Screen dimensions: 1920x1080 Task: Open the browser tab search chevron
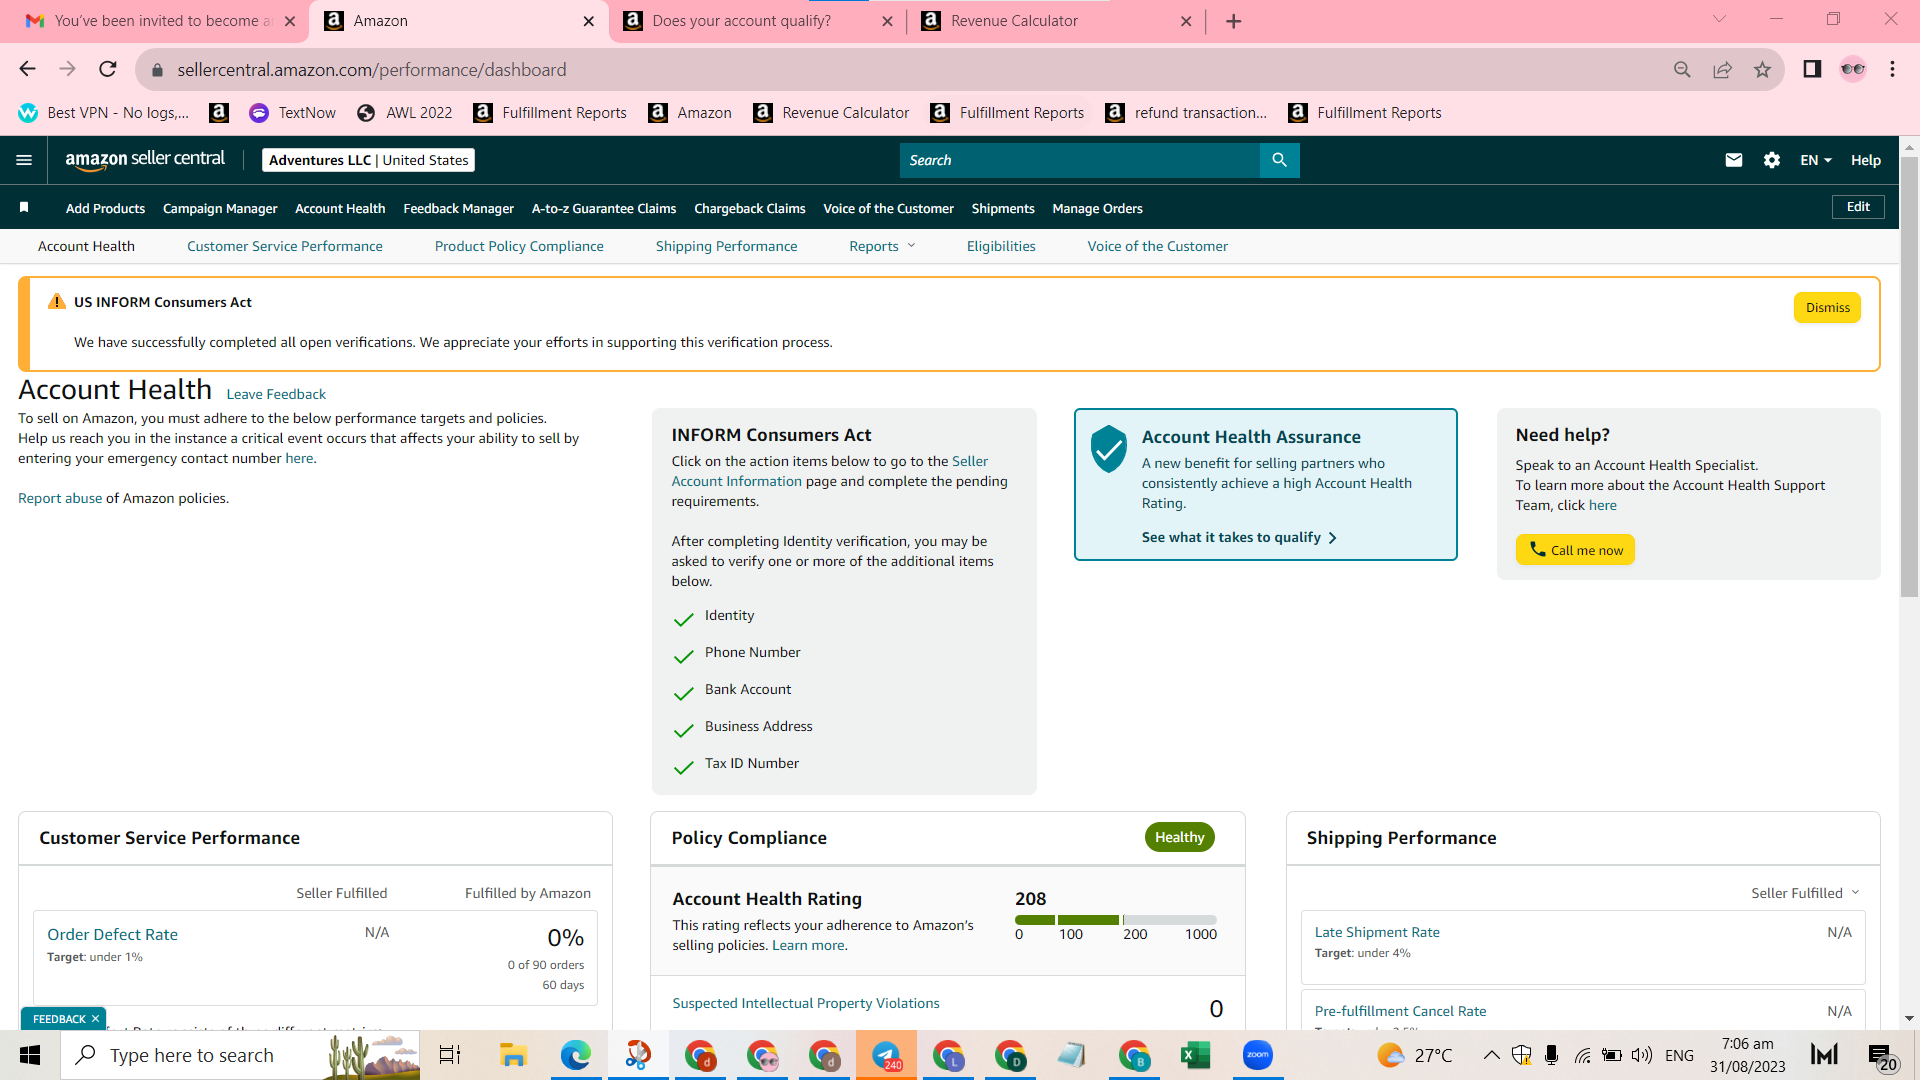click(x=1720, y=19)
